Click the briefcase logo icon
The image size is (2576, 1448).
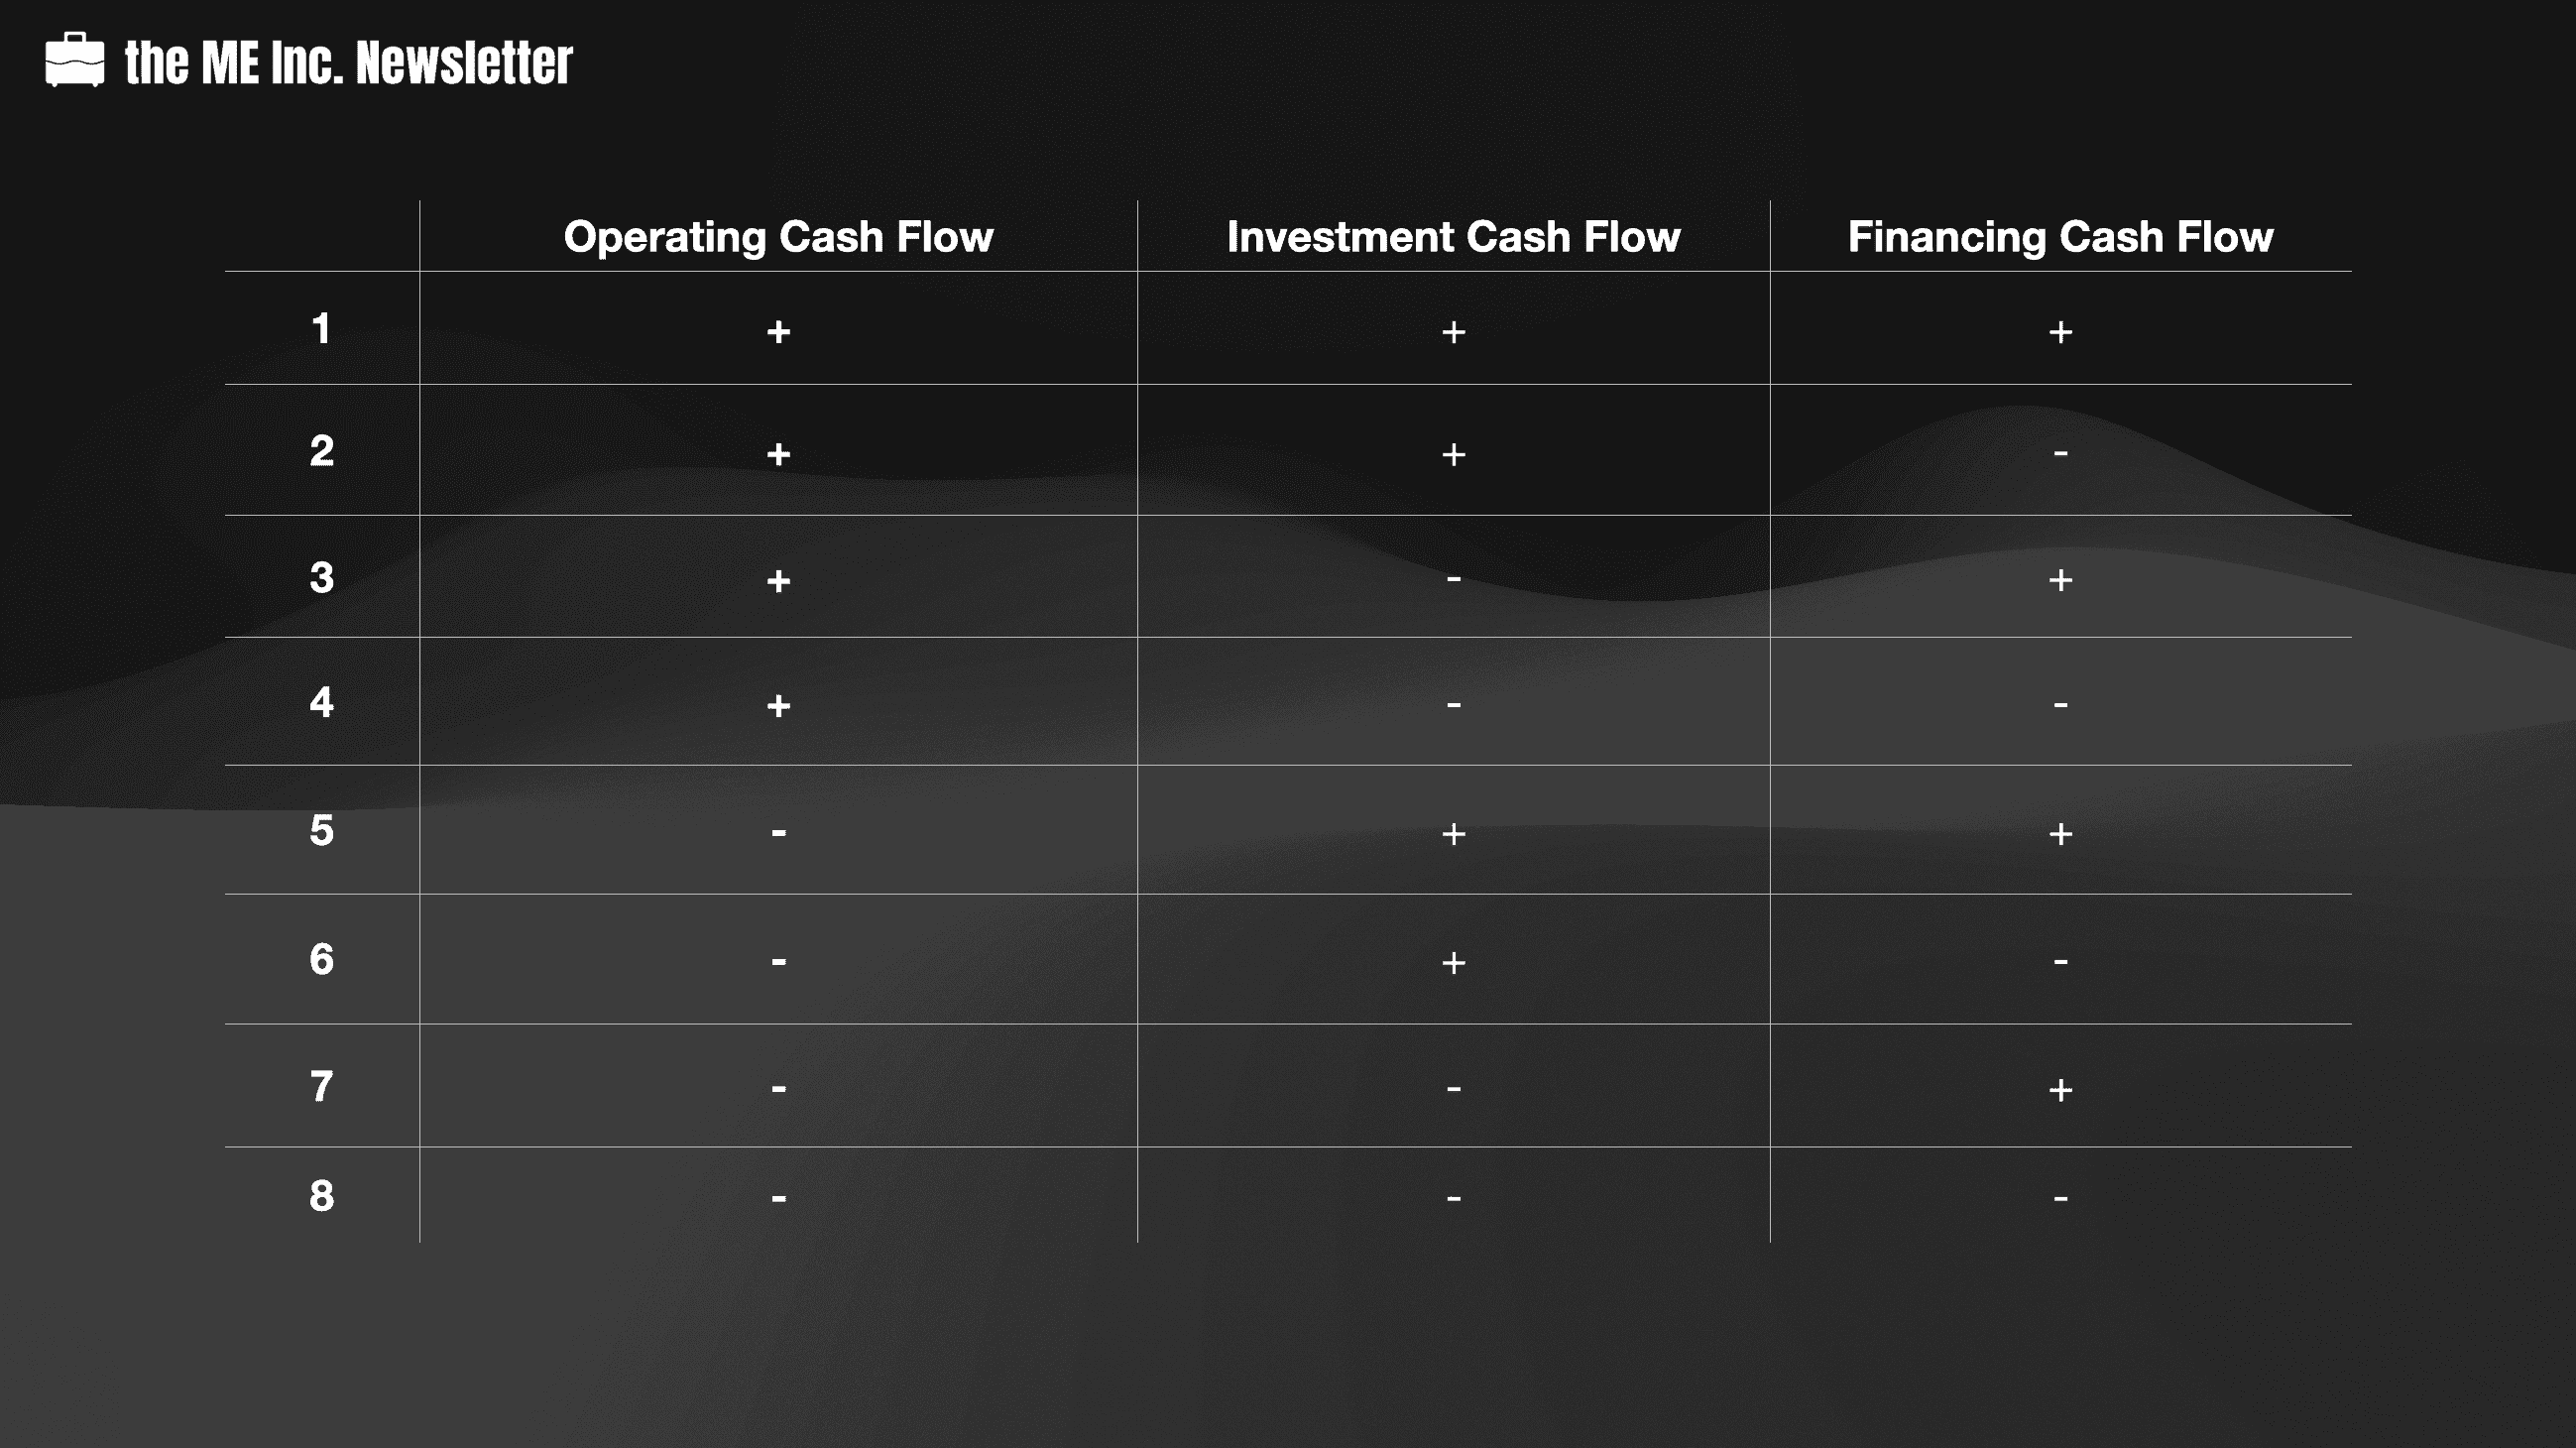tap(75, 60)
